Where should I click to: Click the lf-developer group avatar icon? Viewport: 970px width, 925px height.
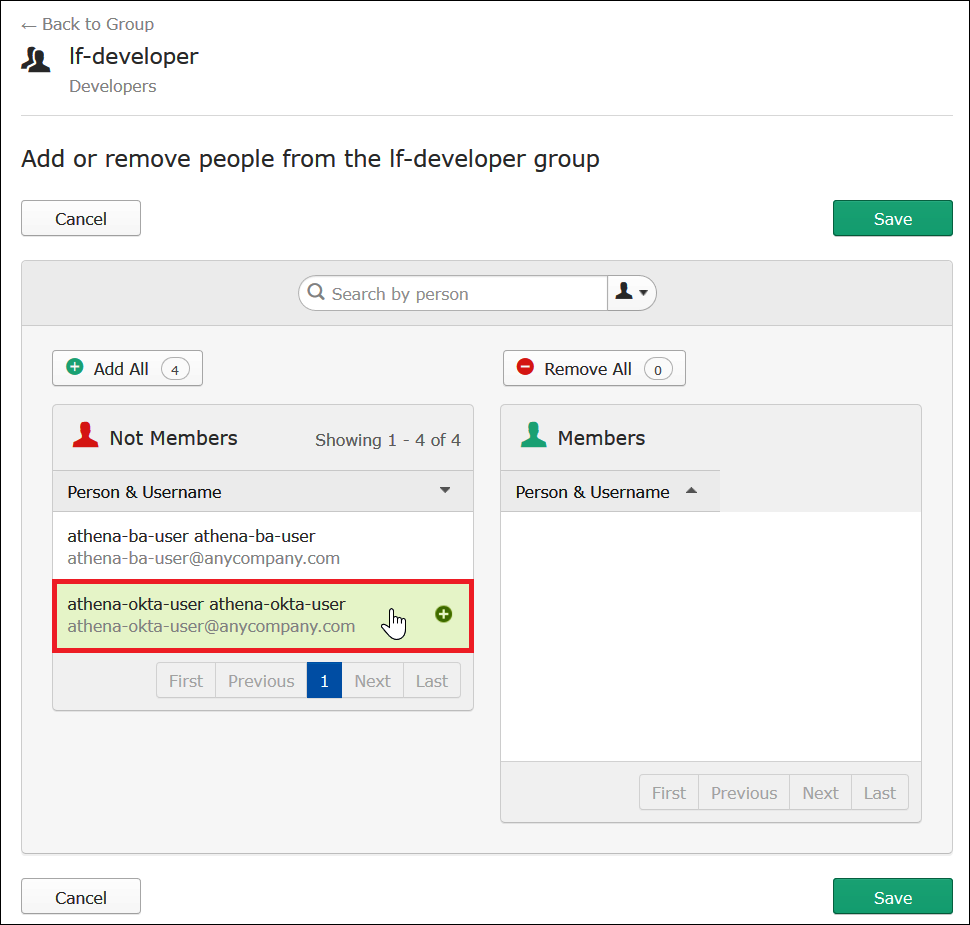point(36,58)
